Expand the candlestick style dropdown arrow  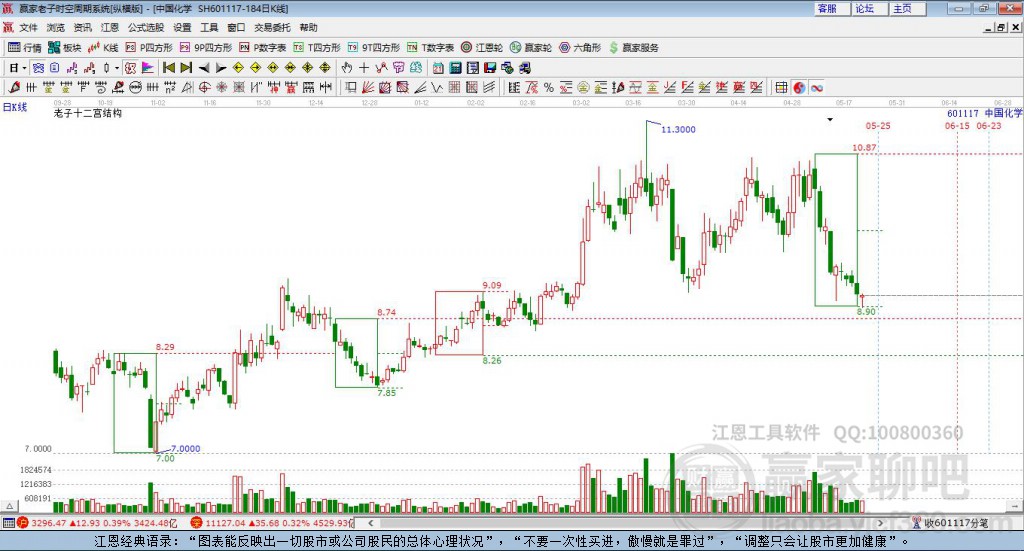coord(117,68)
